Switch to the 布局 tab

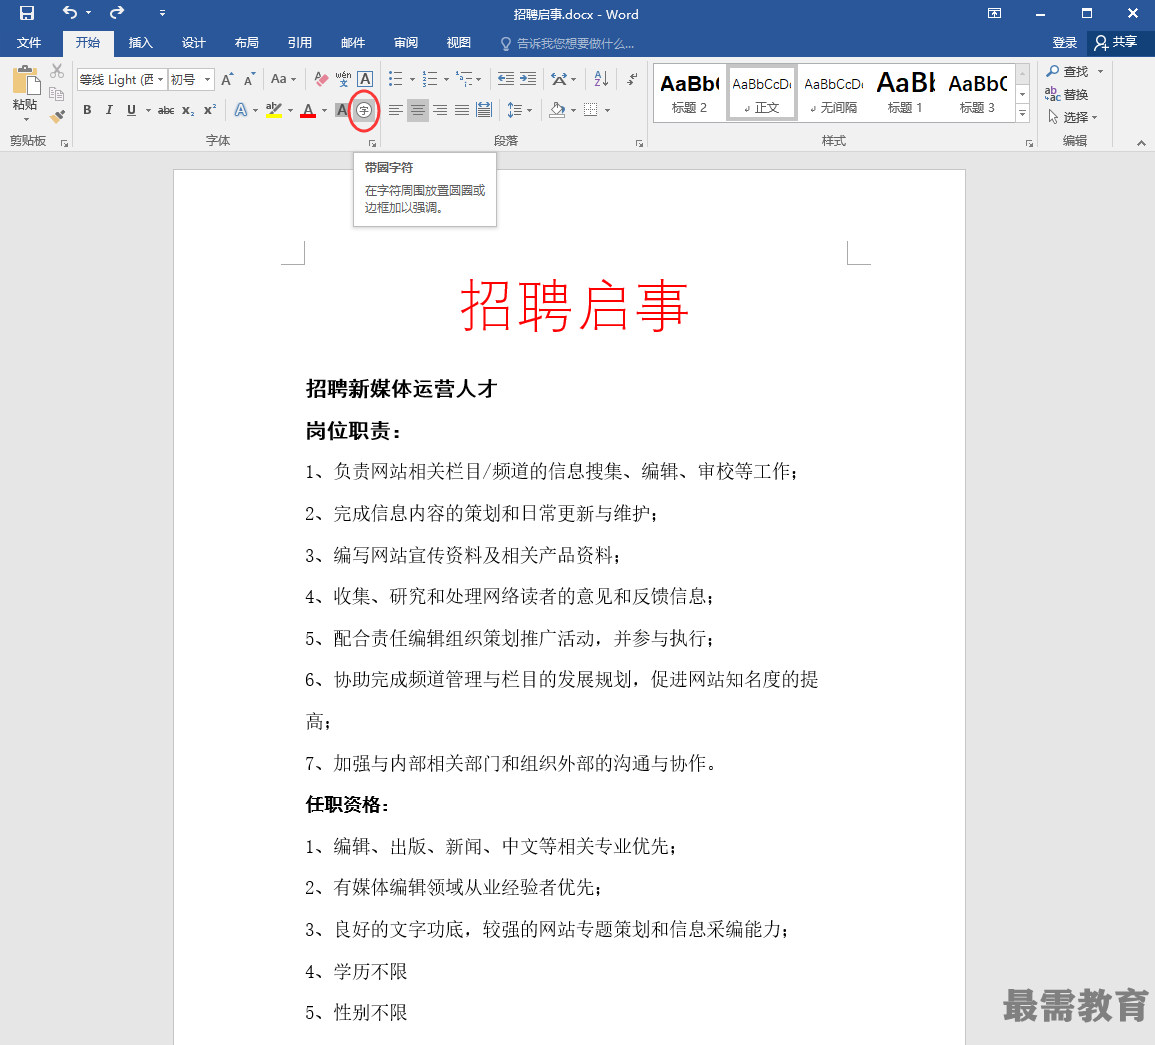247,43
